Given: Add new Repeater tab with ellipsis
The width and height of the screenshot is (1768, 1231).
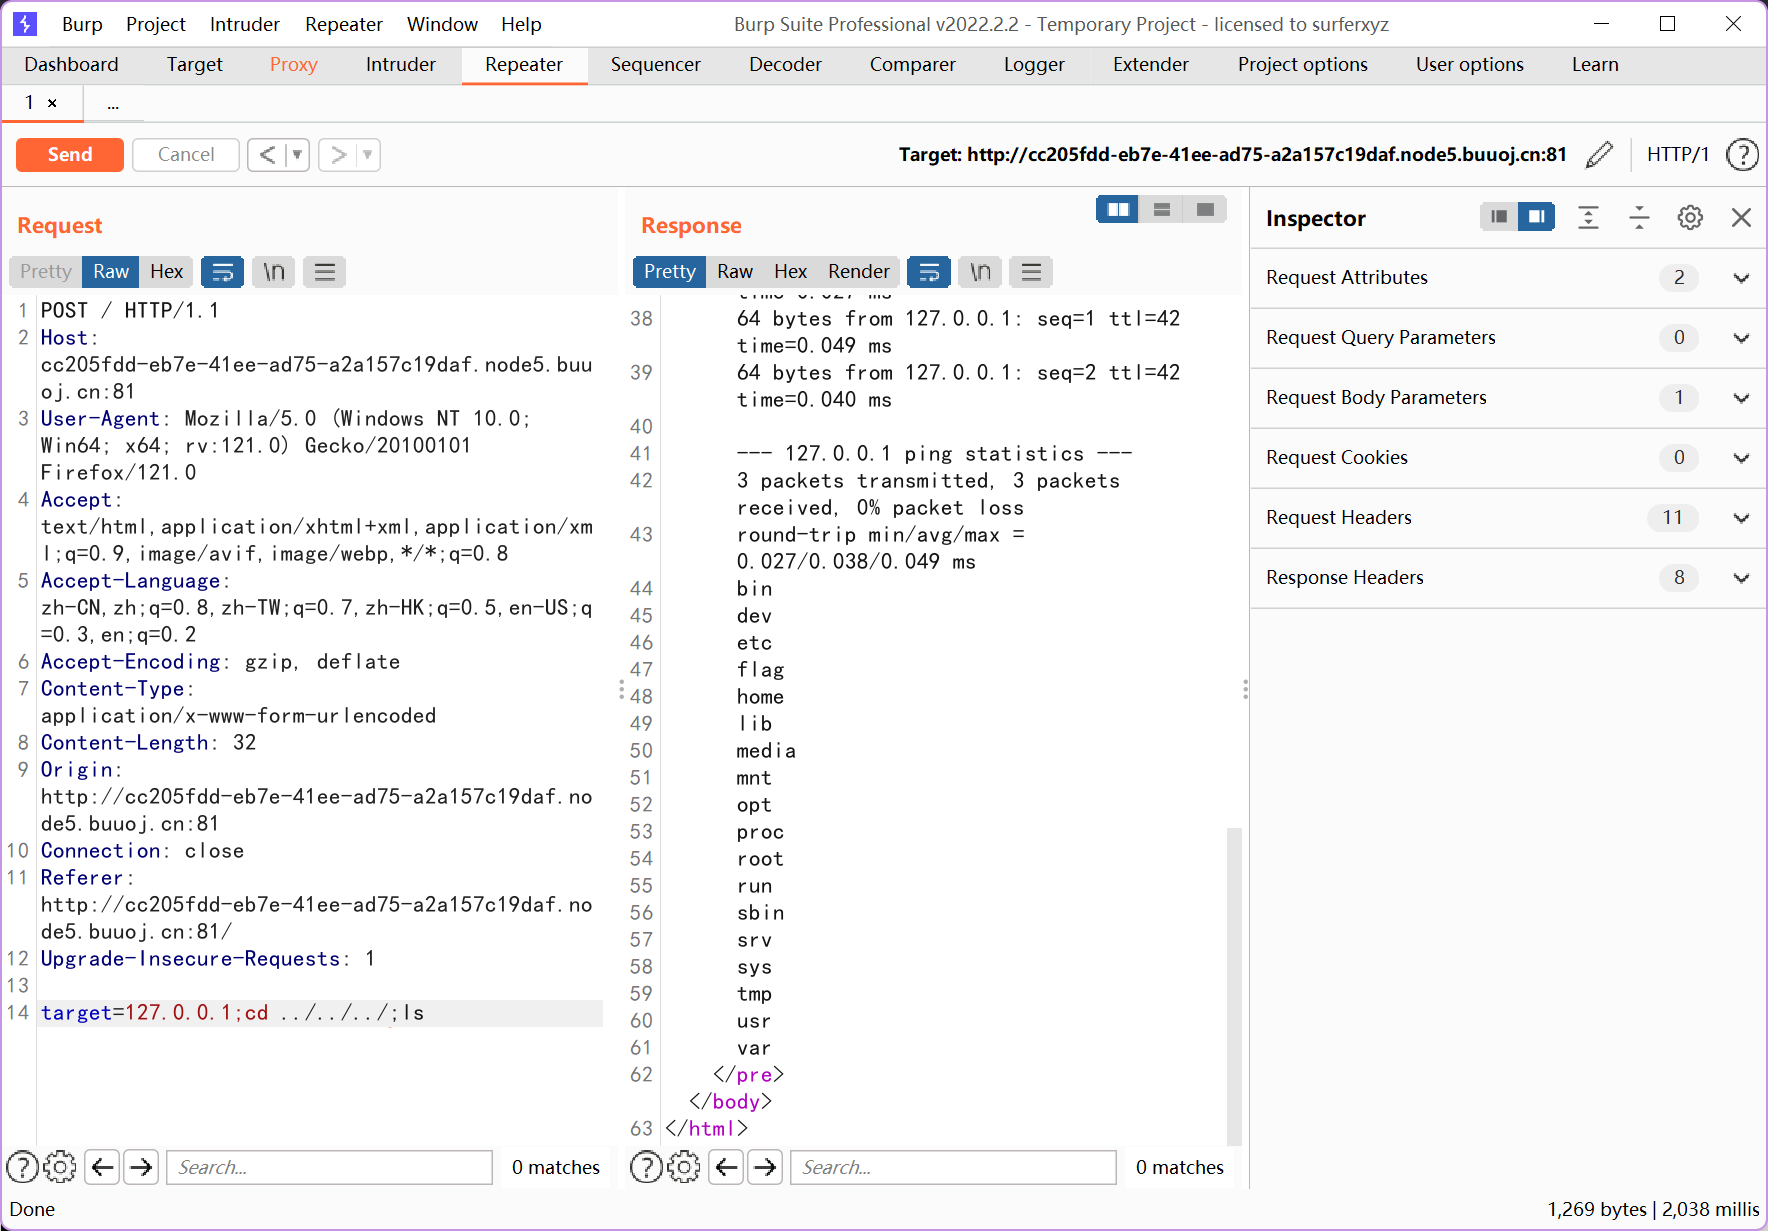Looking at the screenshot, I should tap(113, 104).
